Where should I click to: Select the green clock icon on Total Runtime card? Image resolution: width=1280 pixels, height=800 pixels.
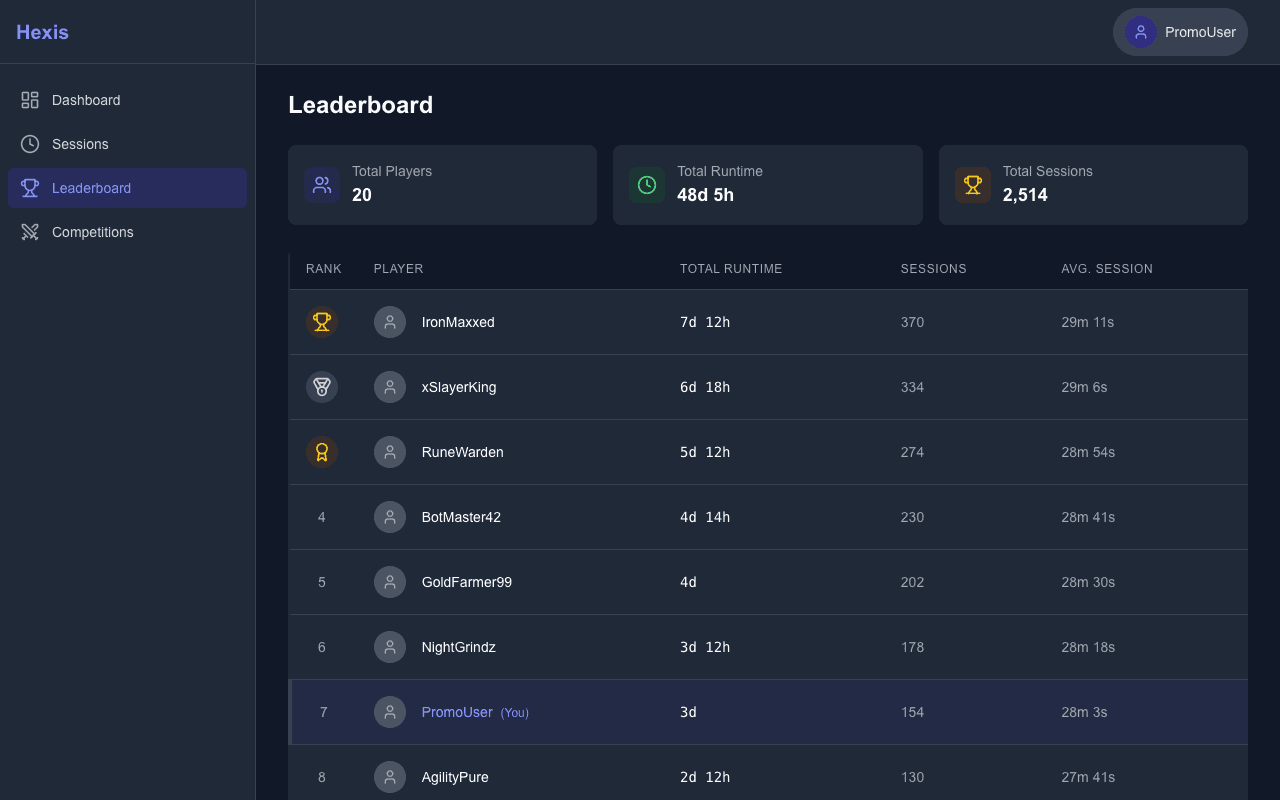click(646, 185)
